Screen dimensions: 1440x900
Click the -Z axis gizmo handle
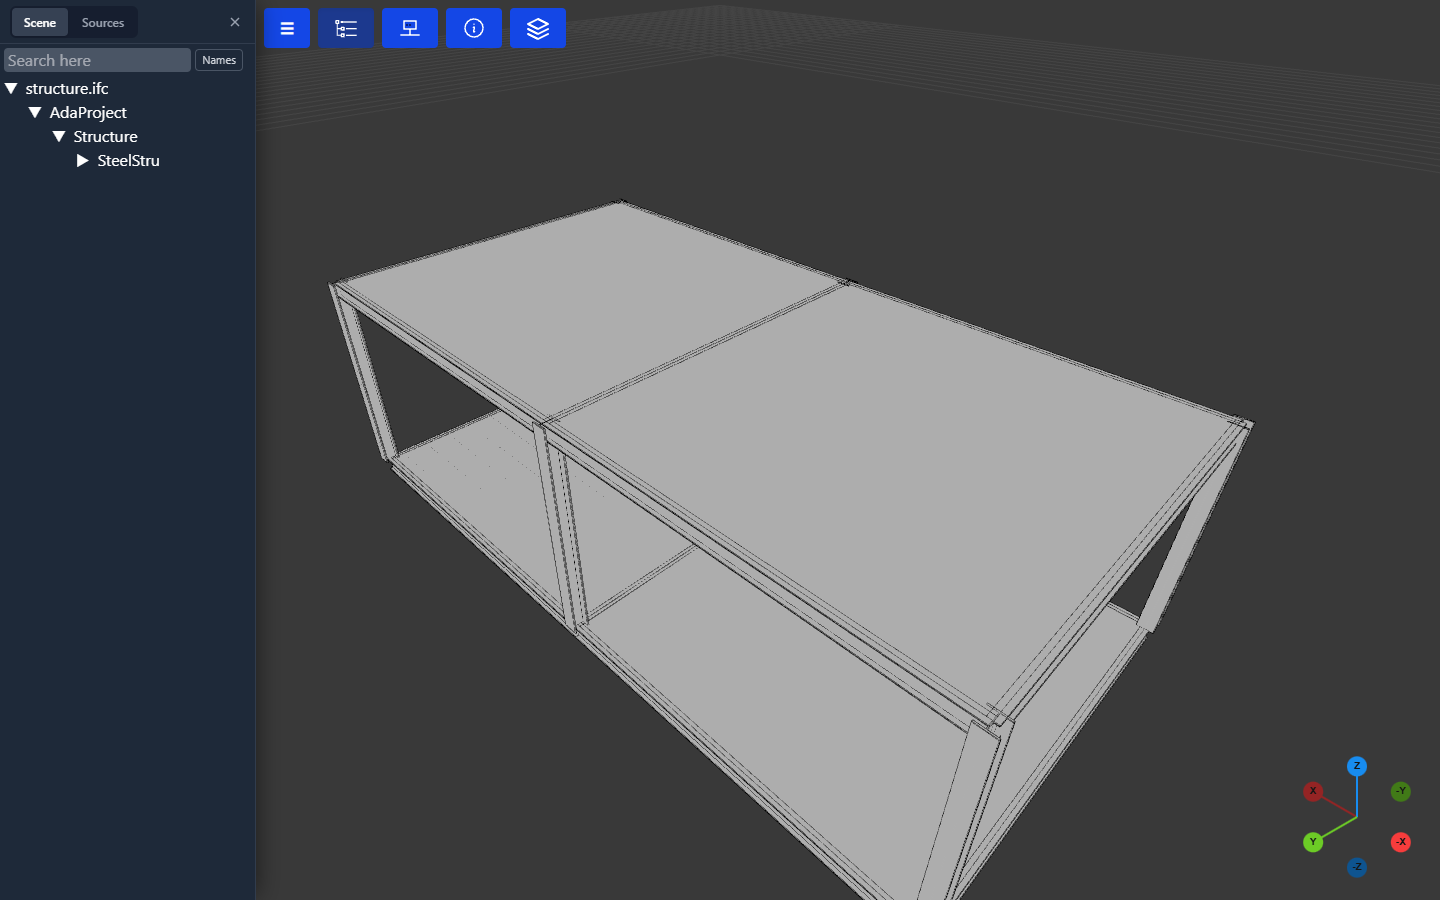tap(1357, 867)
